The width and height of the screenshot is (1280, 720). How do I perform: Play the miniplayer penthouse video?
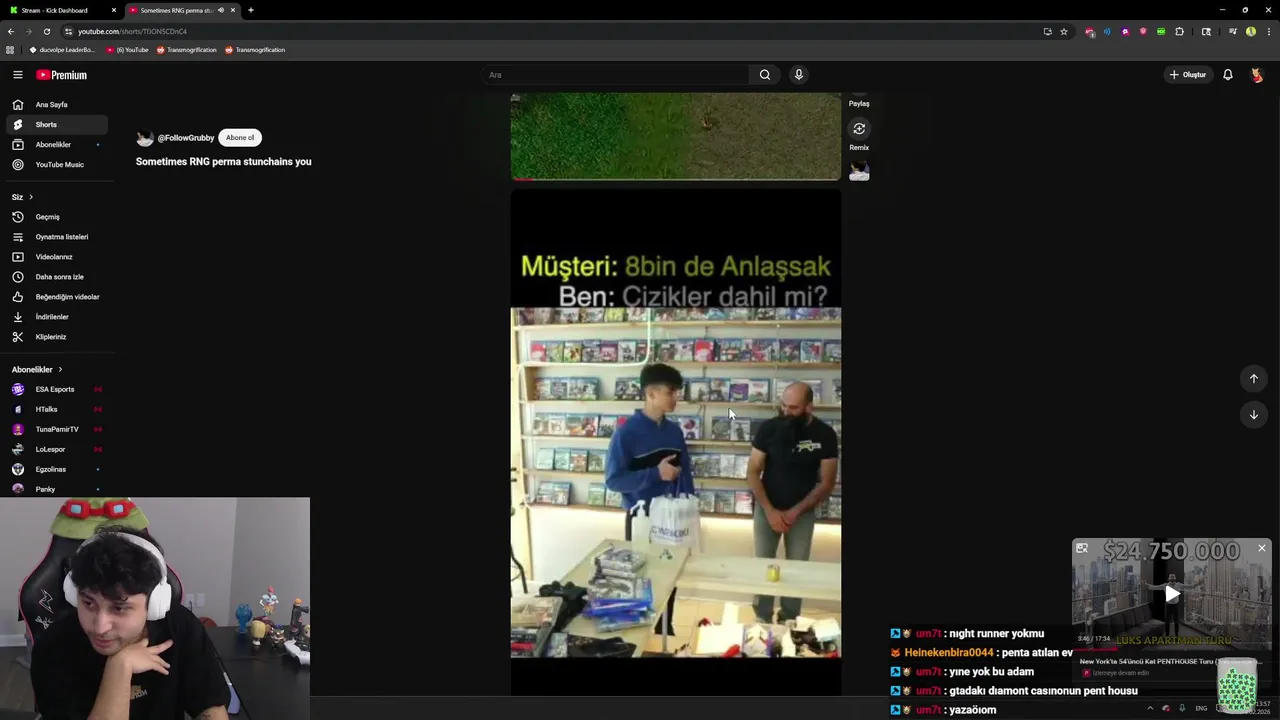point(1172,594)
